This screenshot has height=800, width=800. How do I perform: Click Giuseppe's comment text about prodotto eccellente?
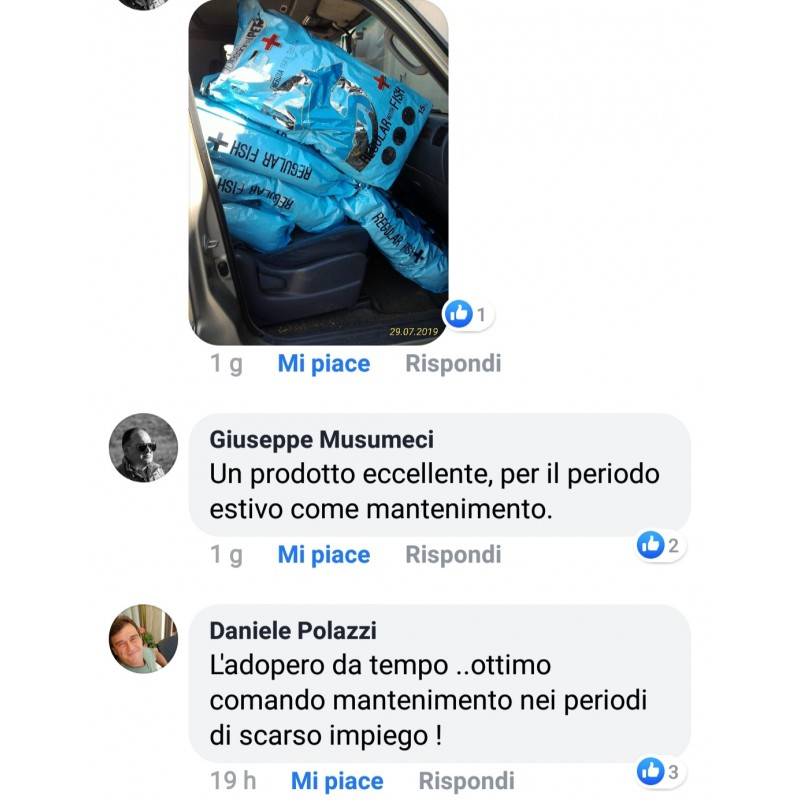pos(434,491)
